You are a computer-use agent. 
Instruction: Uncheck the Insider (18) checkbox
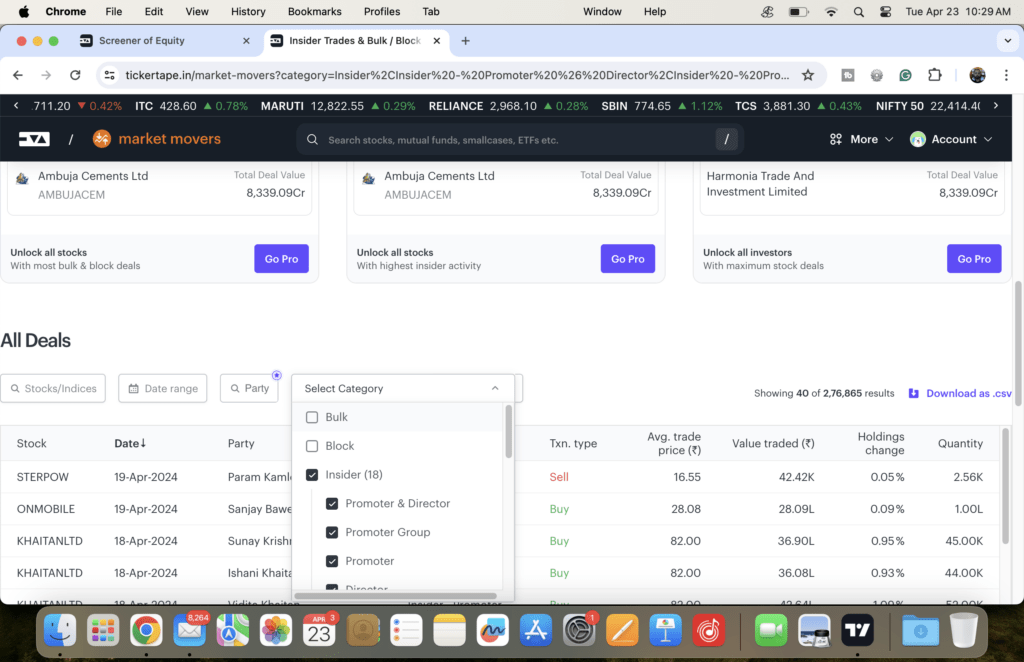click(312, 475)
